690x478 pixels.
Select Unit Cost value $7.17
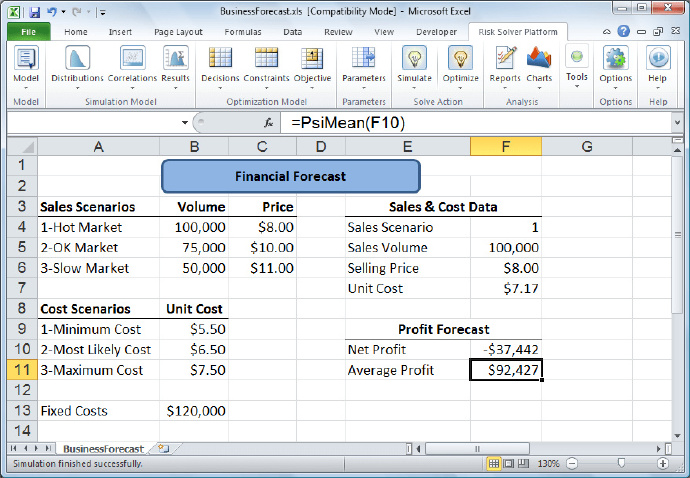[x=506, y=288]
